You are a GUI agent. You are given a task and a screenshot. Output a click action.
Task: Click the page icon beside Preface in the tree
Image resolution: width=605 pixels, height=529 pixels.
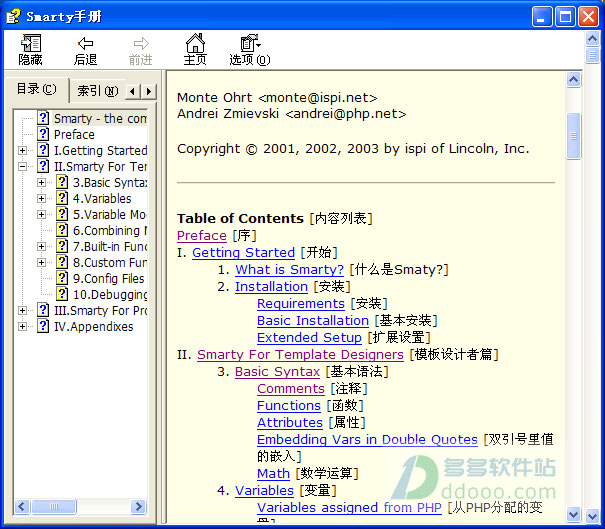tap(43, 134)
